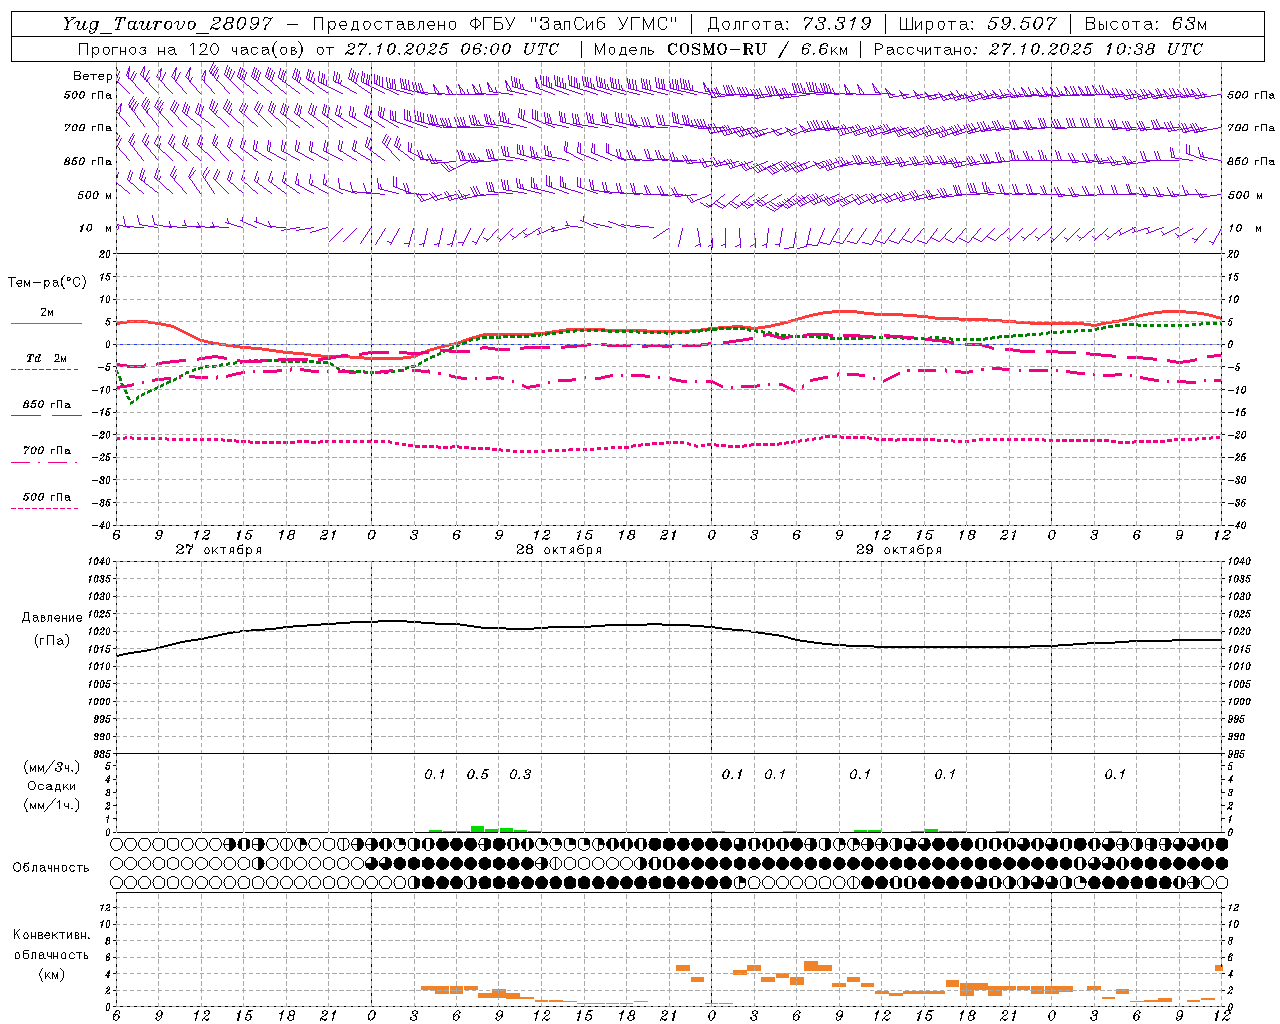
Task: Click the station name Yug_Taurovo_28097
Action: (167, 24)
